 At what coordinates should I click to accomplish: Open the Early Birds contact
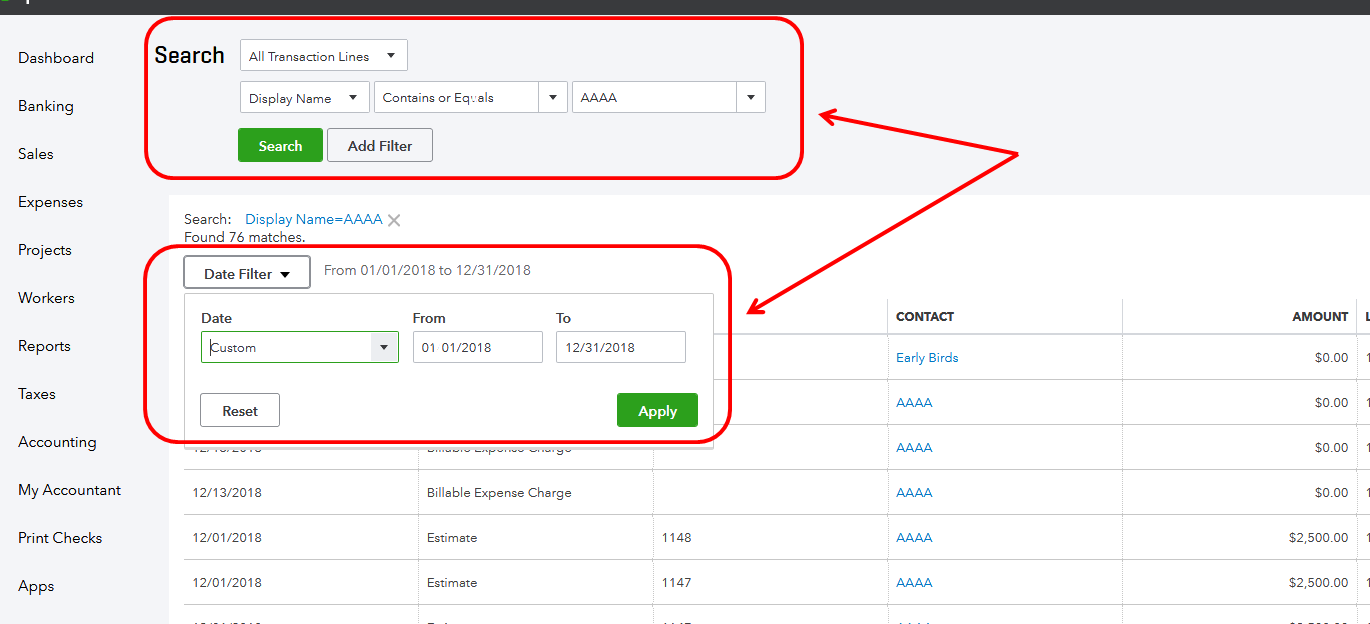pos(926,356)
